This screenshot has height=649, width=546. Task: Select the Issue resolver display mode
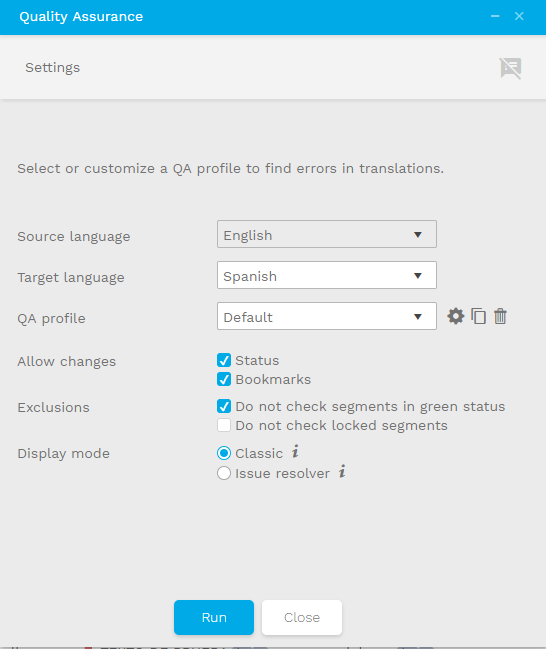[224, 473]
